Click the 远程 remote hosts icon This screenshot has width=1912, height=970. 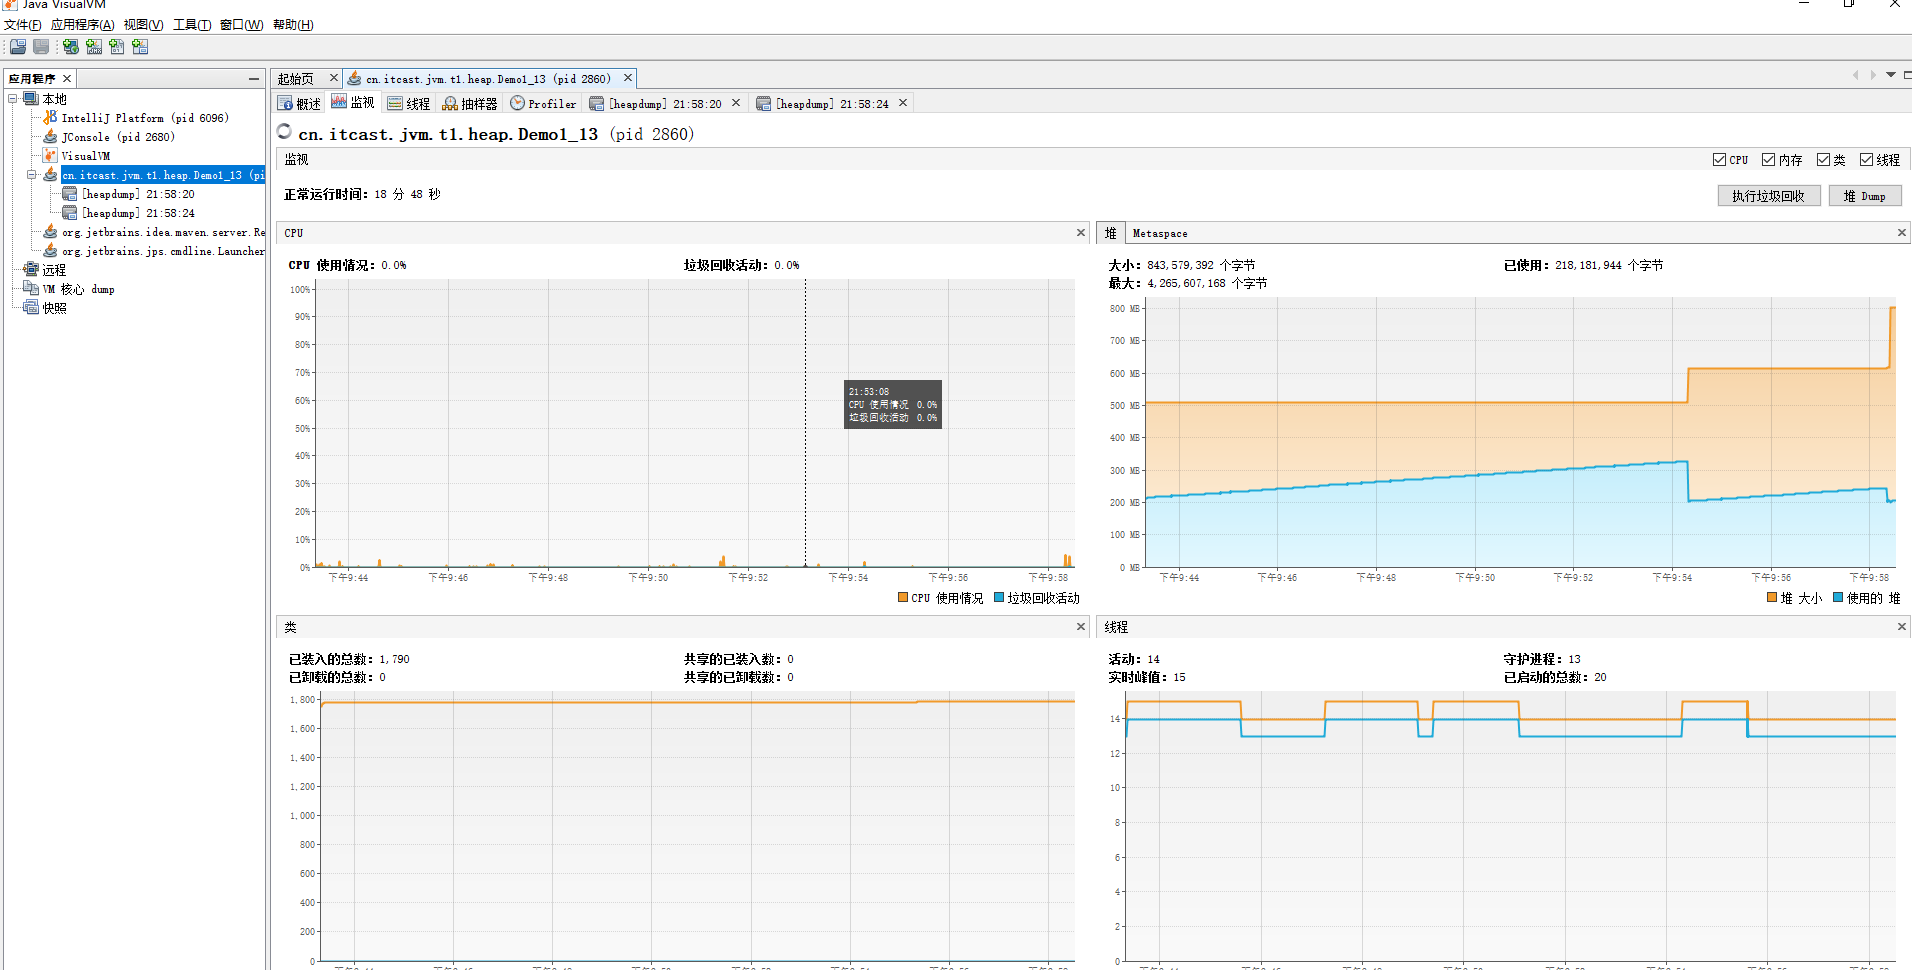click(x=31, y=270)
